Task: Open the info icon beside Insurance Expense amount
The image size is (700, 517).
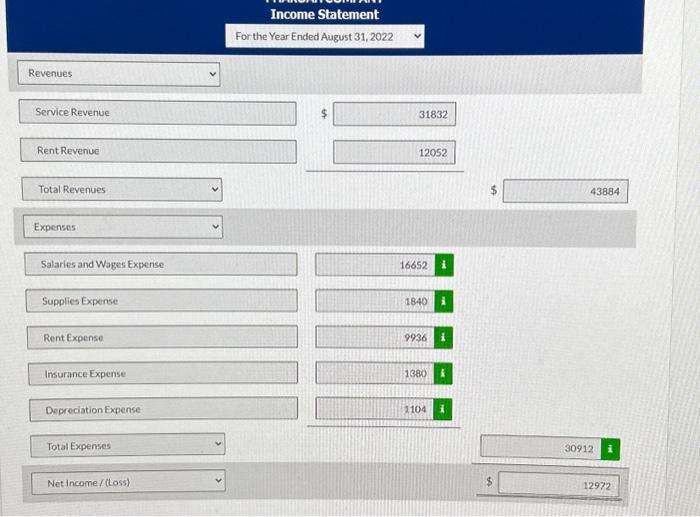Action: coord(442,373)
